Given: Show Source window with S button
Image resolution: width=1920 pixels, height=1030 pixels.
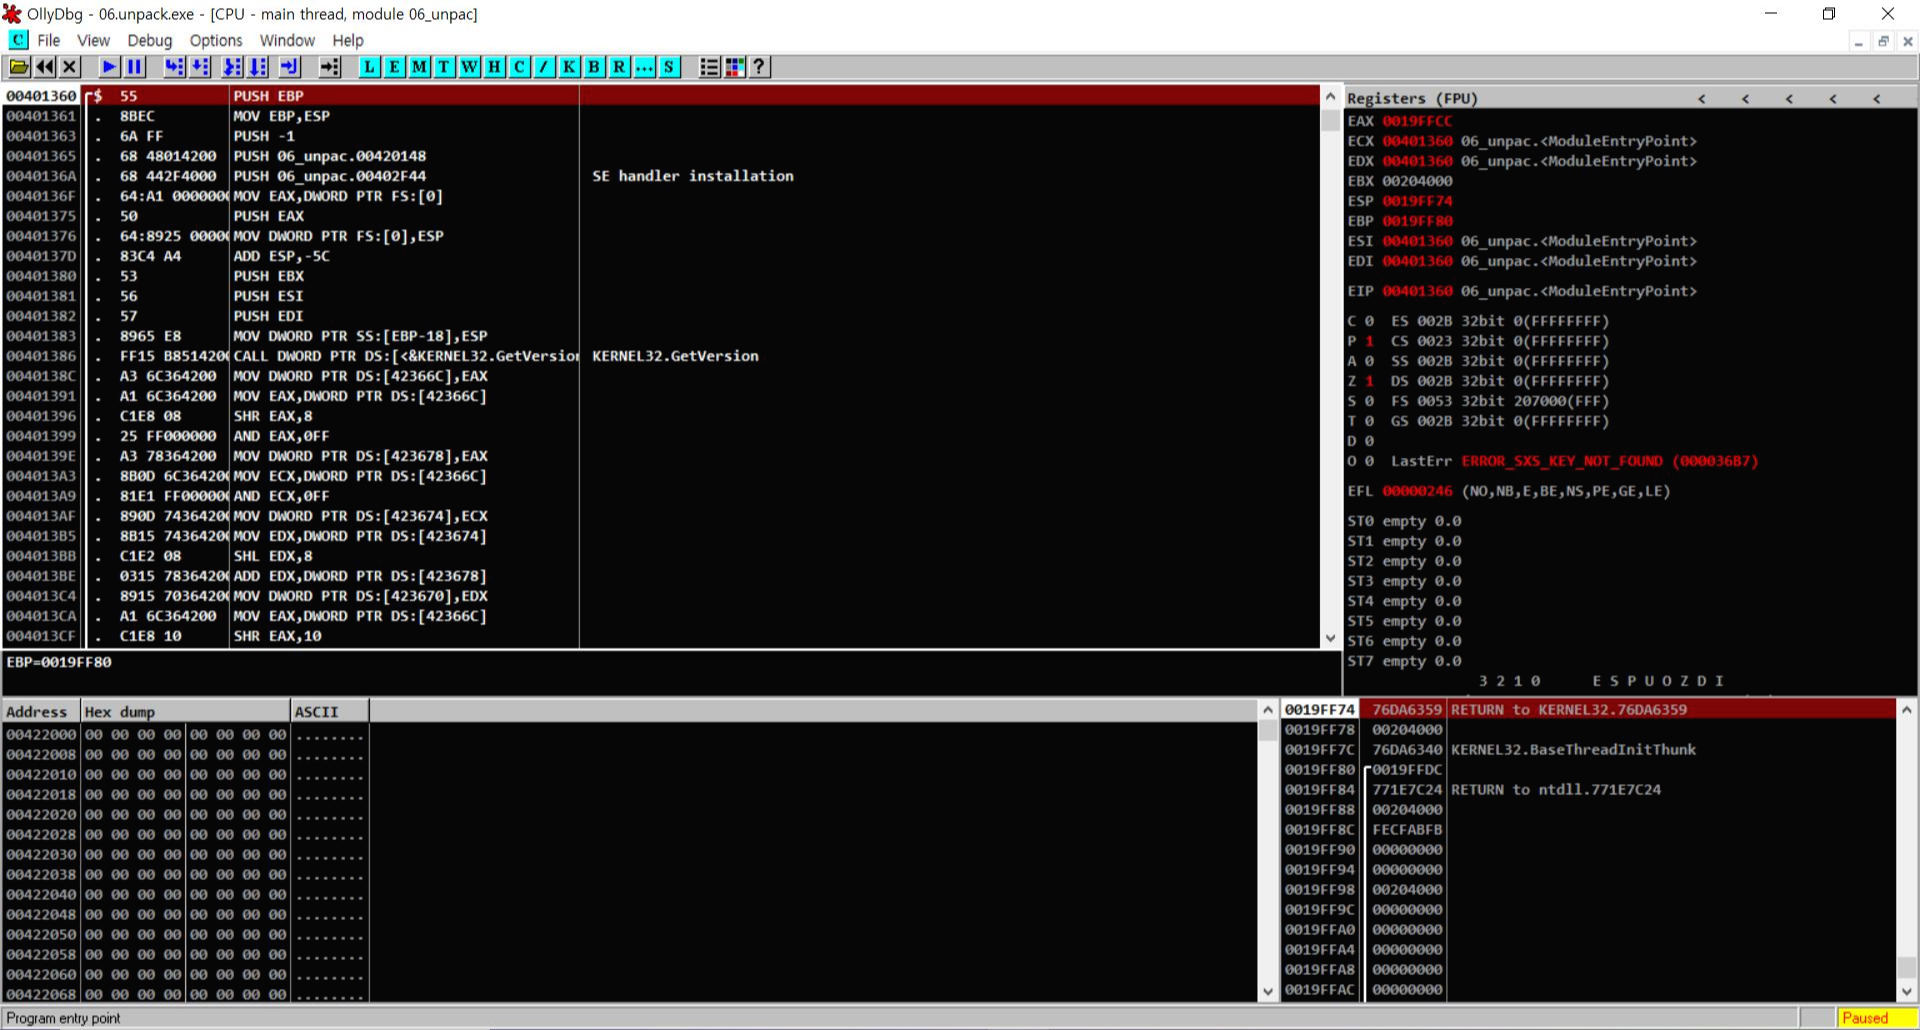Looking at the screenshot, I should tap(669, 67).
